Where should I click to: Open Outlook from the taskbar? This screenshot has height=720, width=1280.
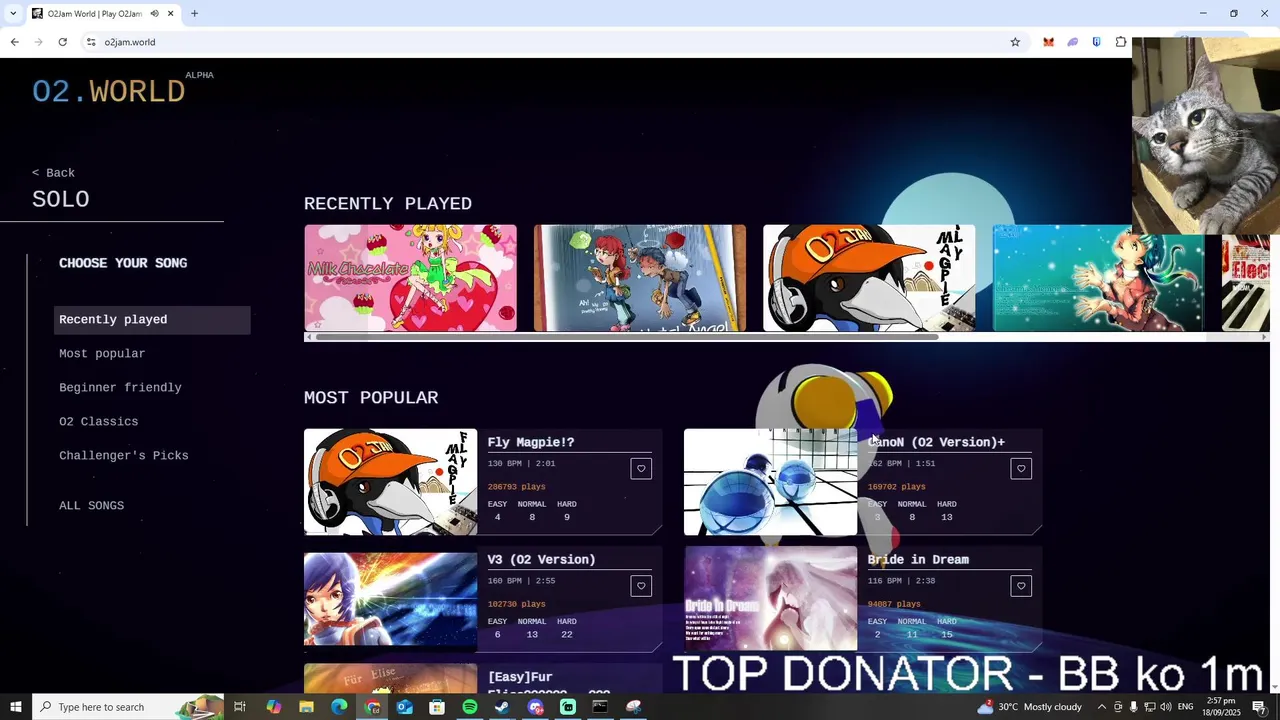click(x=404, y=707)
